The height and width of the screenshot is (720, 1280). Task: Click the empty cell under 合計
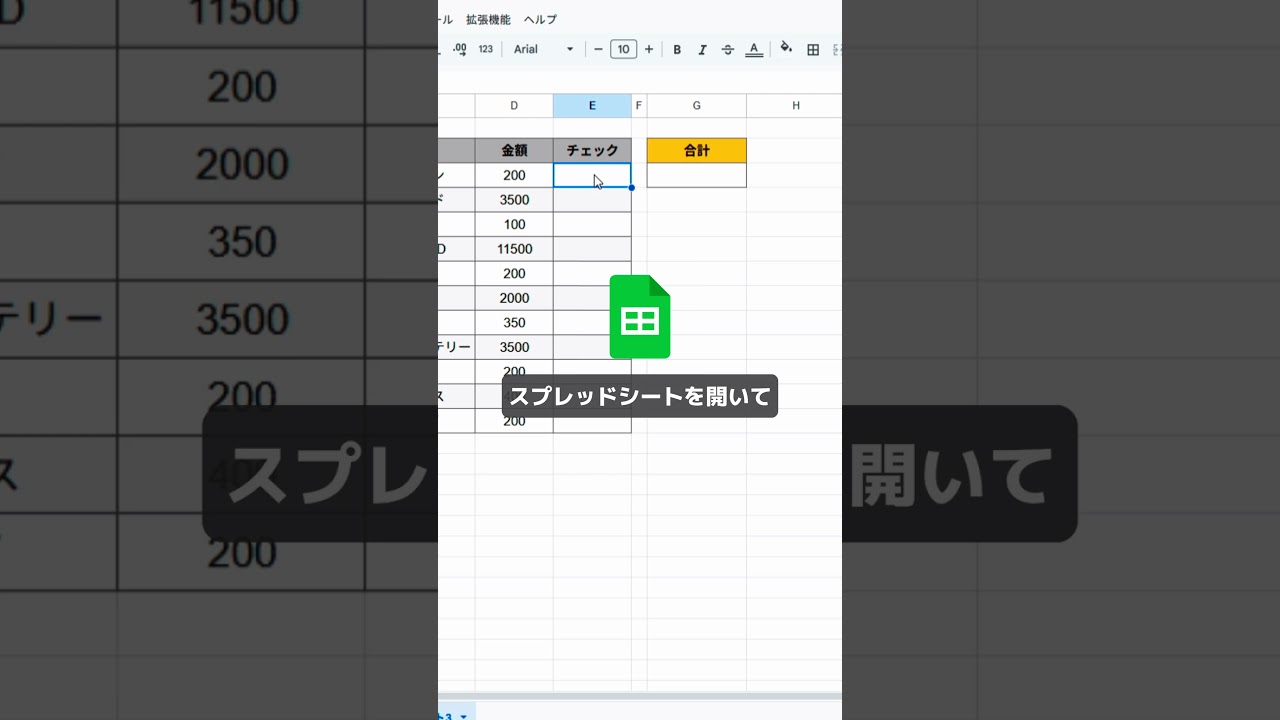[x=696, y=175]
